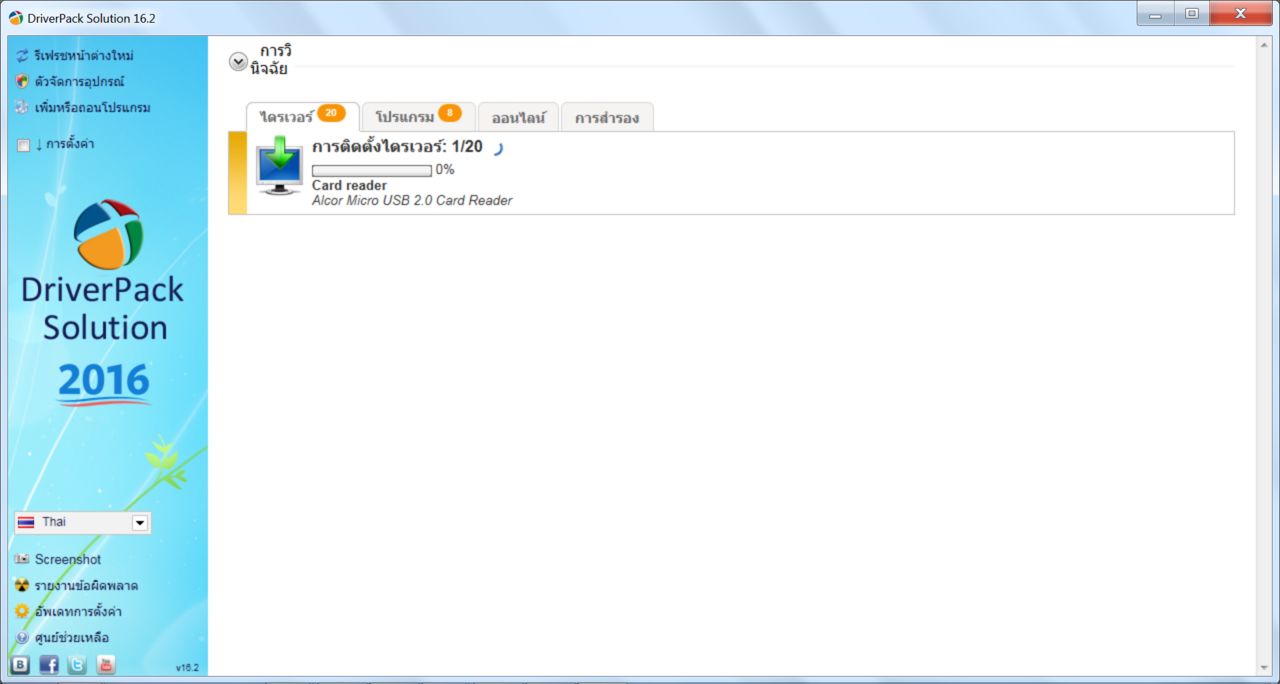
Task: Click the ตัวจัดการอุปกรณ์ link
Action: (79, 82)
